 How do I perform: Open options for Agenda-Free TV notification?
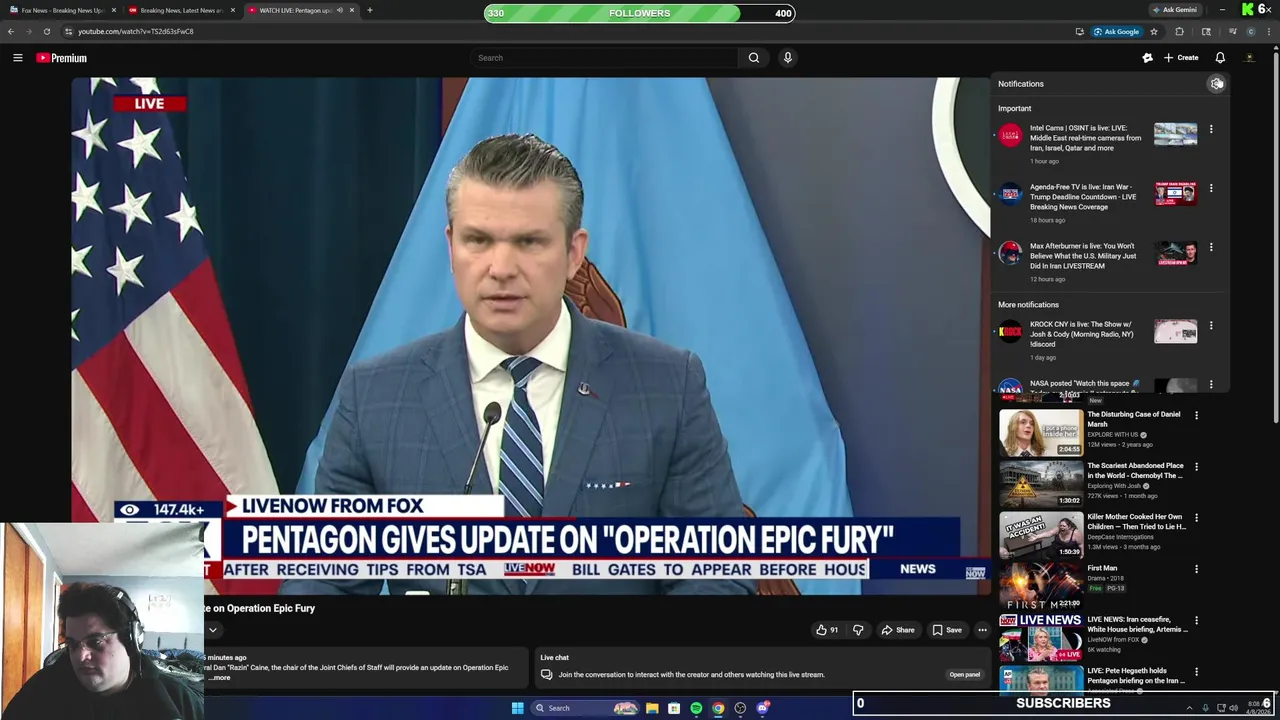click(x=1211, y=188)
